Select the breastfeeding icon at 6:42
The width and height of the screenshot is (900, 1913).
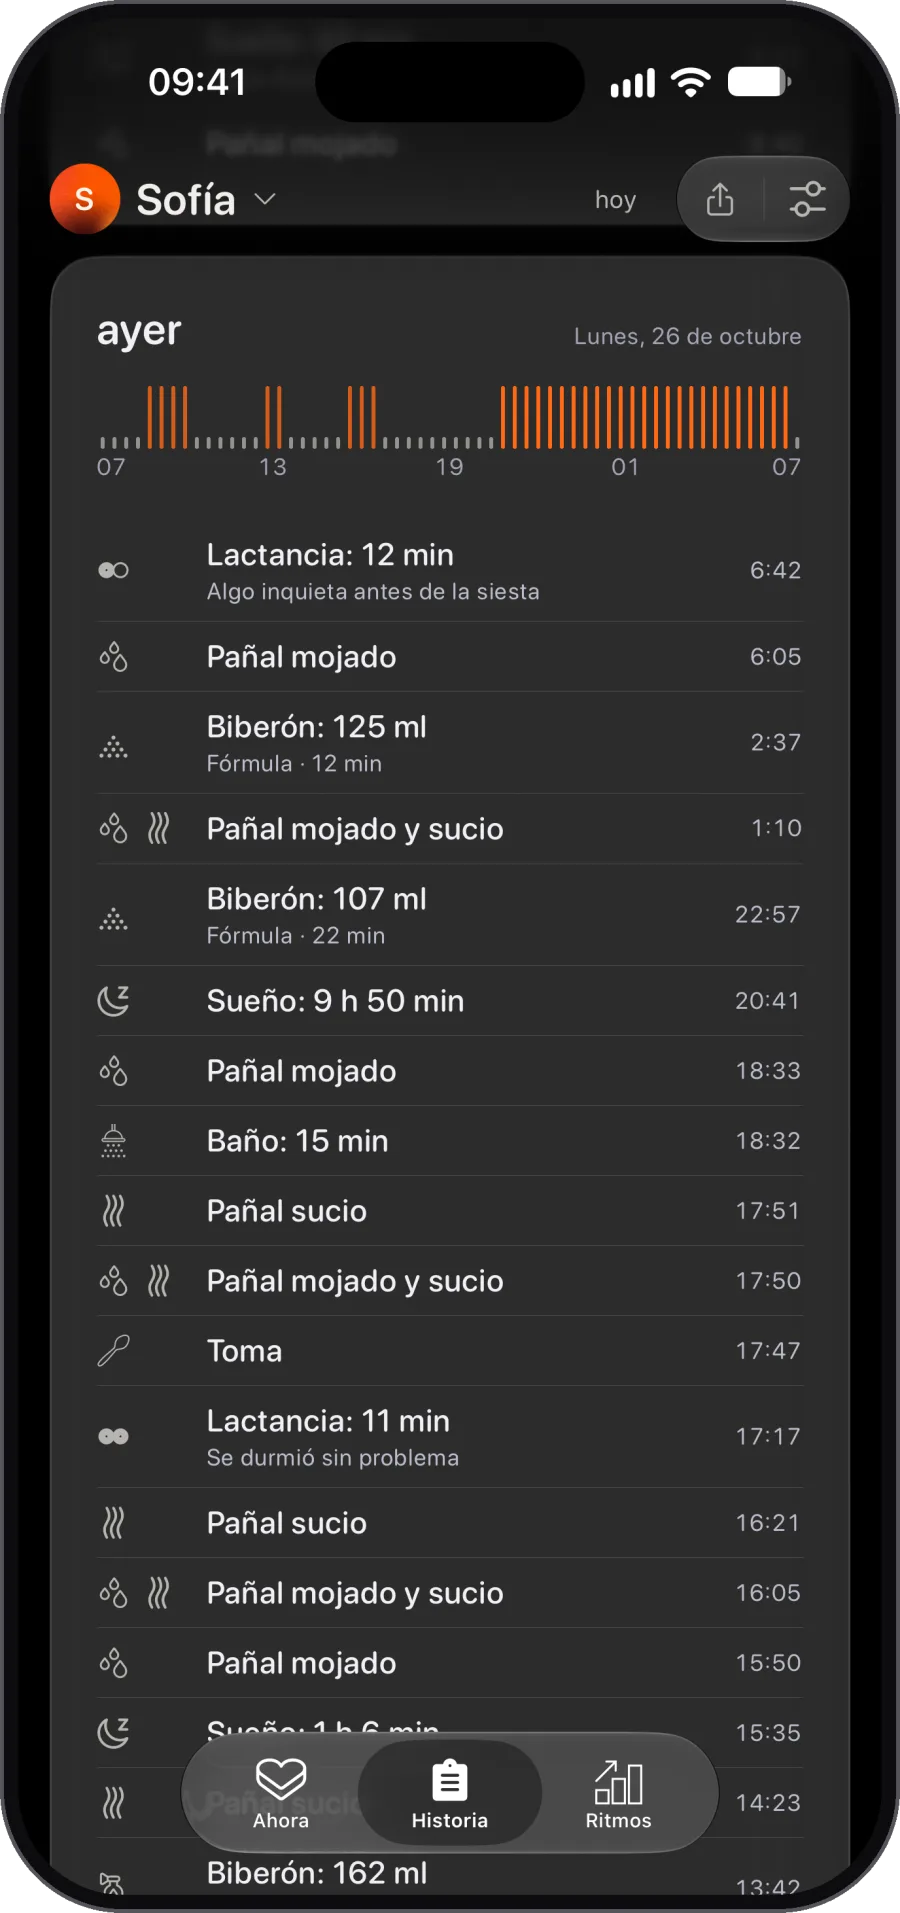click(113, 570)
